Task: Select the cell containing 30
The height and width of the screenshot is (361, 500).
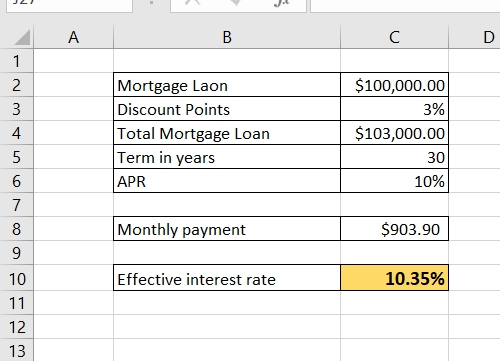Action: [394, 157]
